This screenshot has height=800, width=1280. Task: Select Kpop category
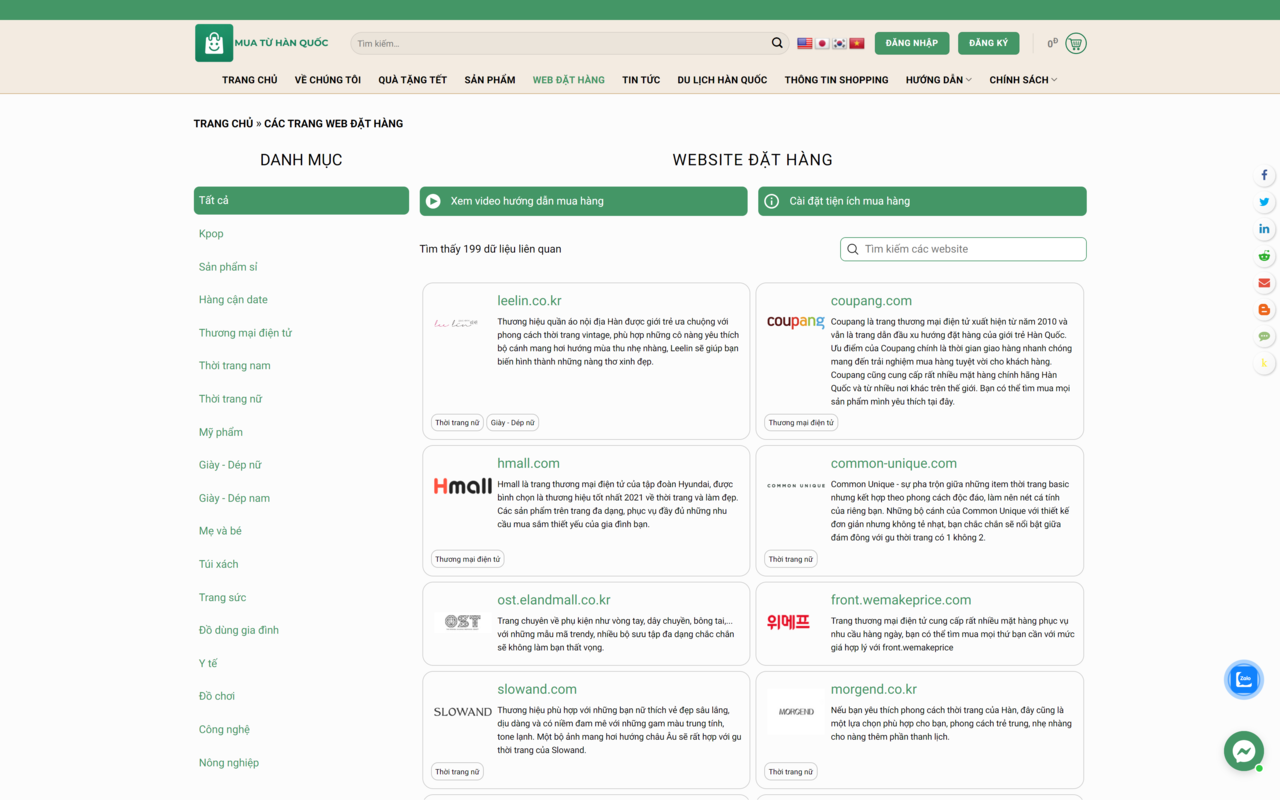tap(211, 234)
